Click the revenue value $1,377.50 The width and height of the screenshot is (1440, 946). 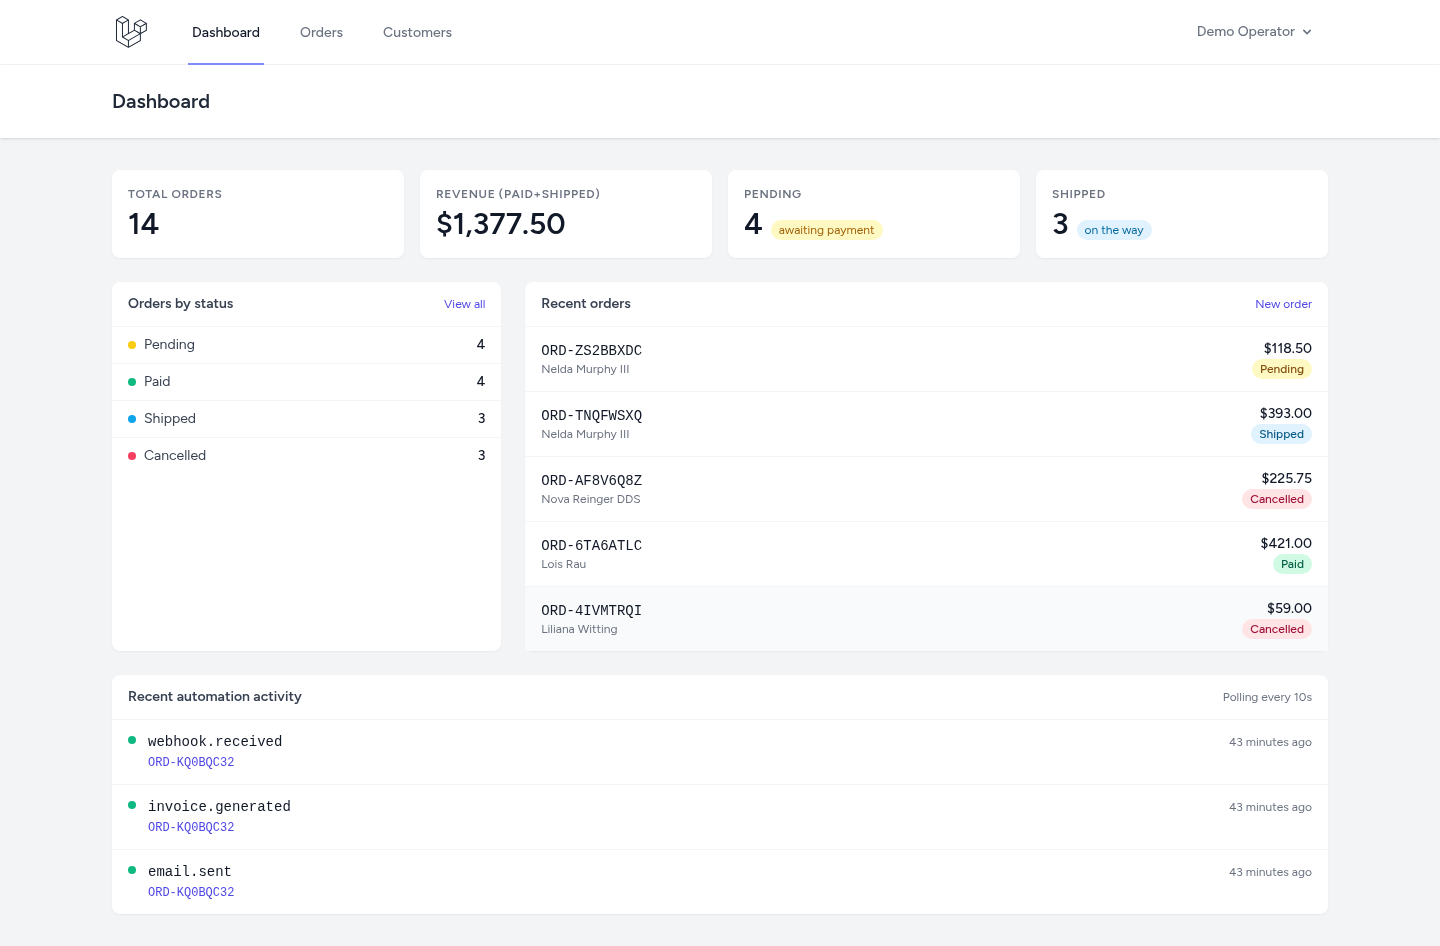point(501,224)
